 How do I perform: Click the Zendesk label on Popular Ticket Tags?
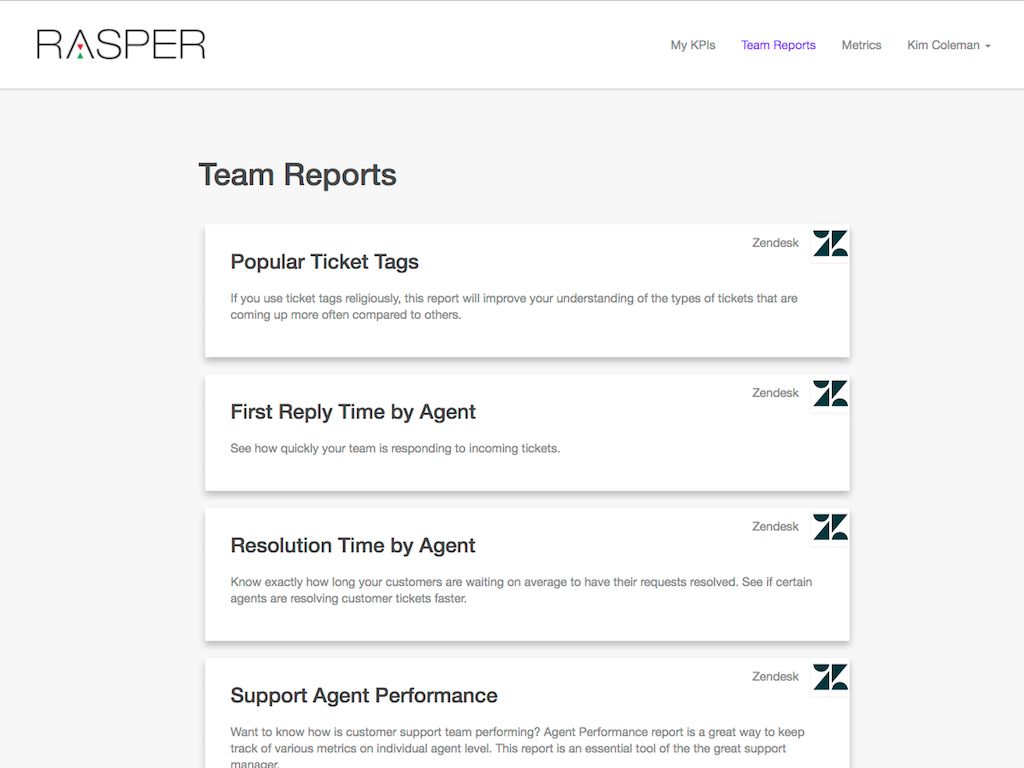click(x=775, y=243)
